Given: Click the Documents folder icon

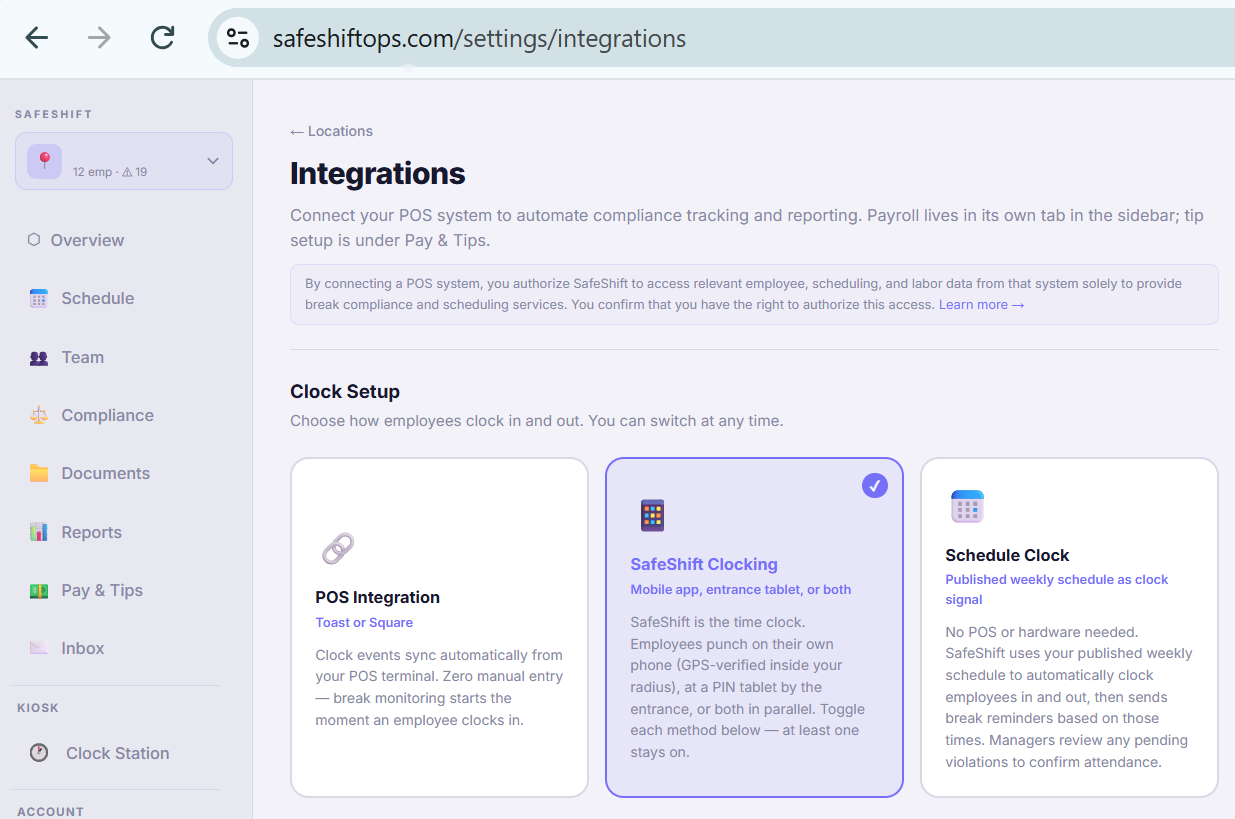Looking at the screenshot, I should (39, 473).
